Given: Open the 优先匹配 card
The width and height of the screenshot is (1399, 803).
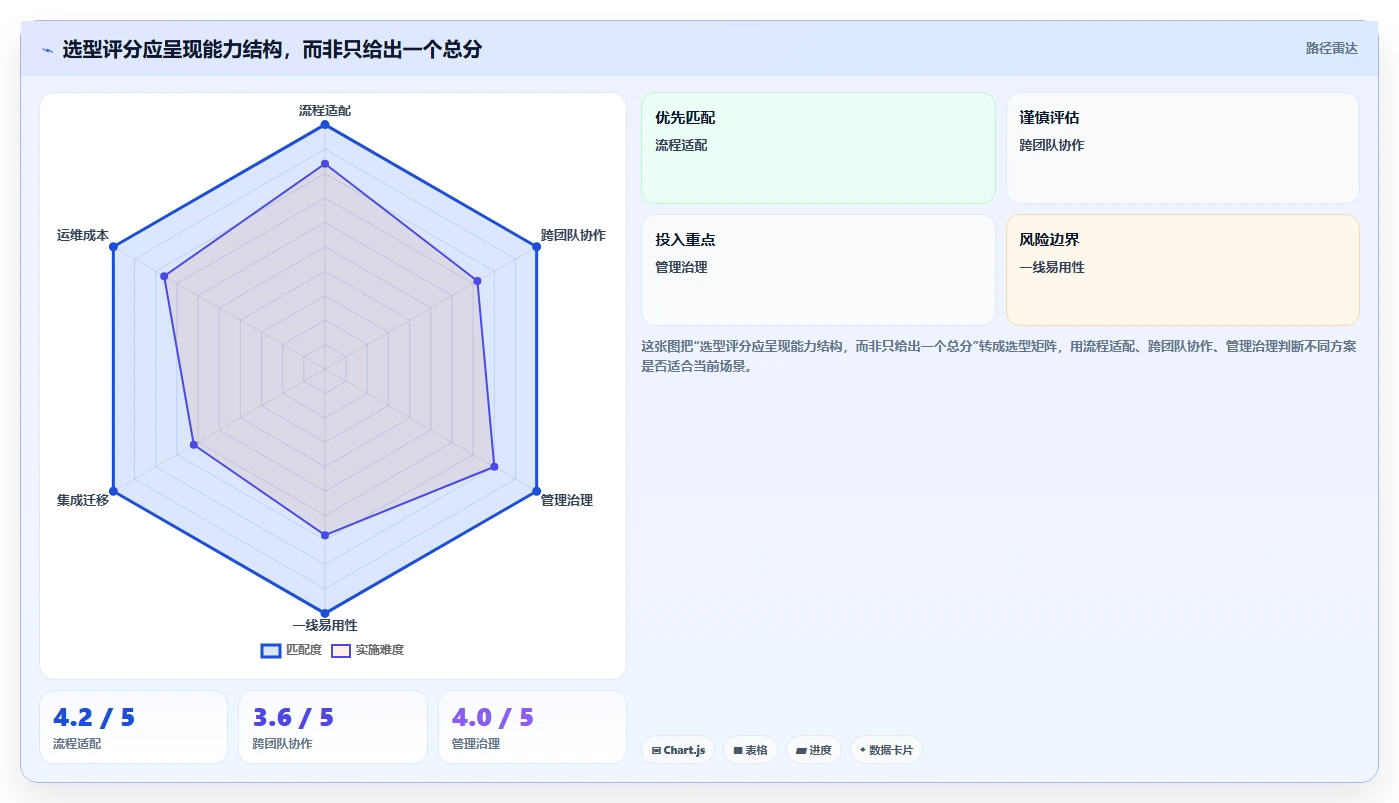Looking at the screenshot, I should click(x=818, y=148).
